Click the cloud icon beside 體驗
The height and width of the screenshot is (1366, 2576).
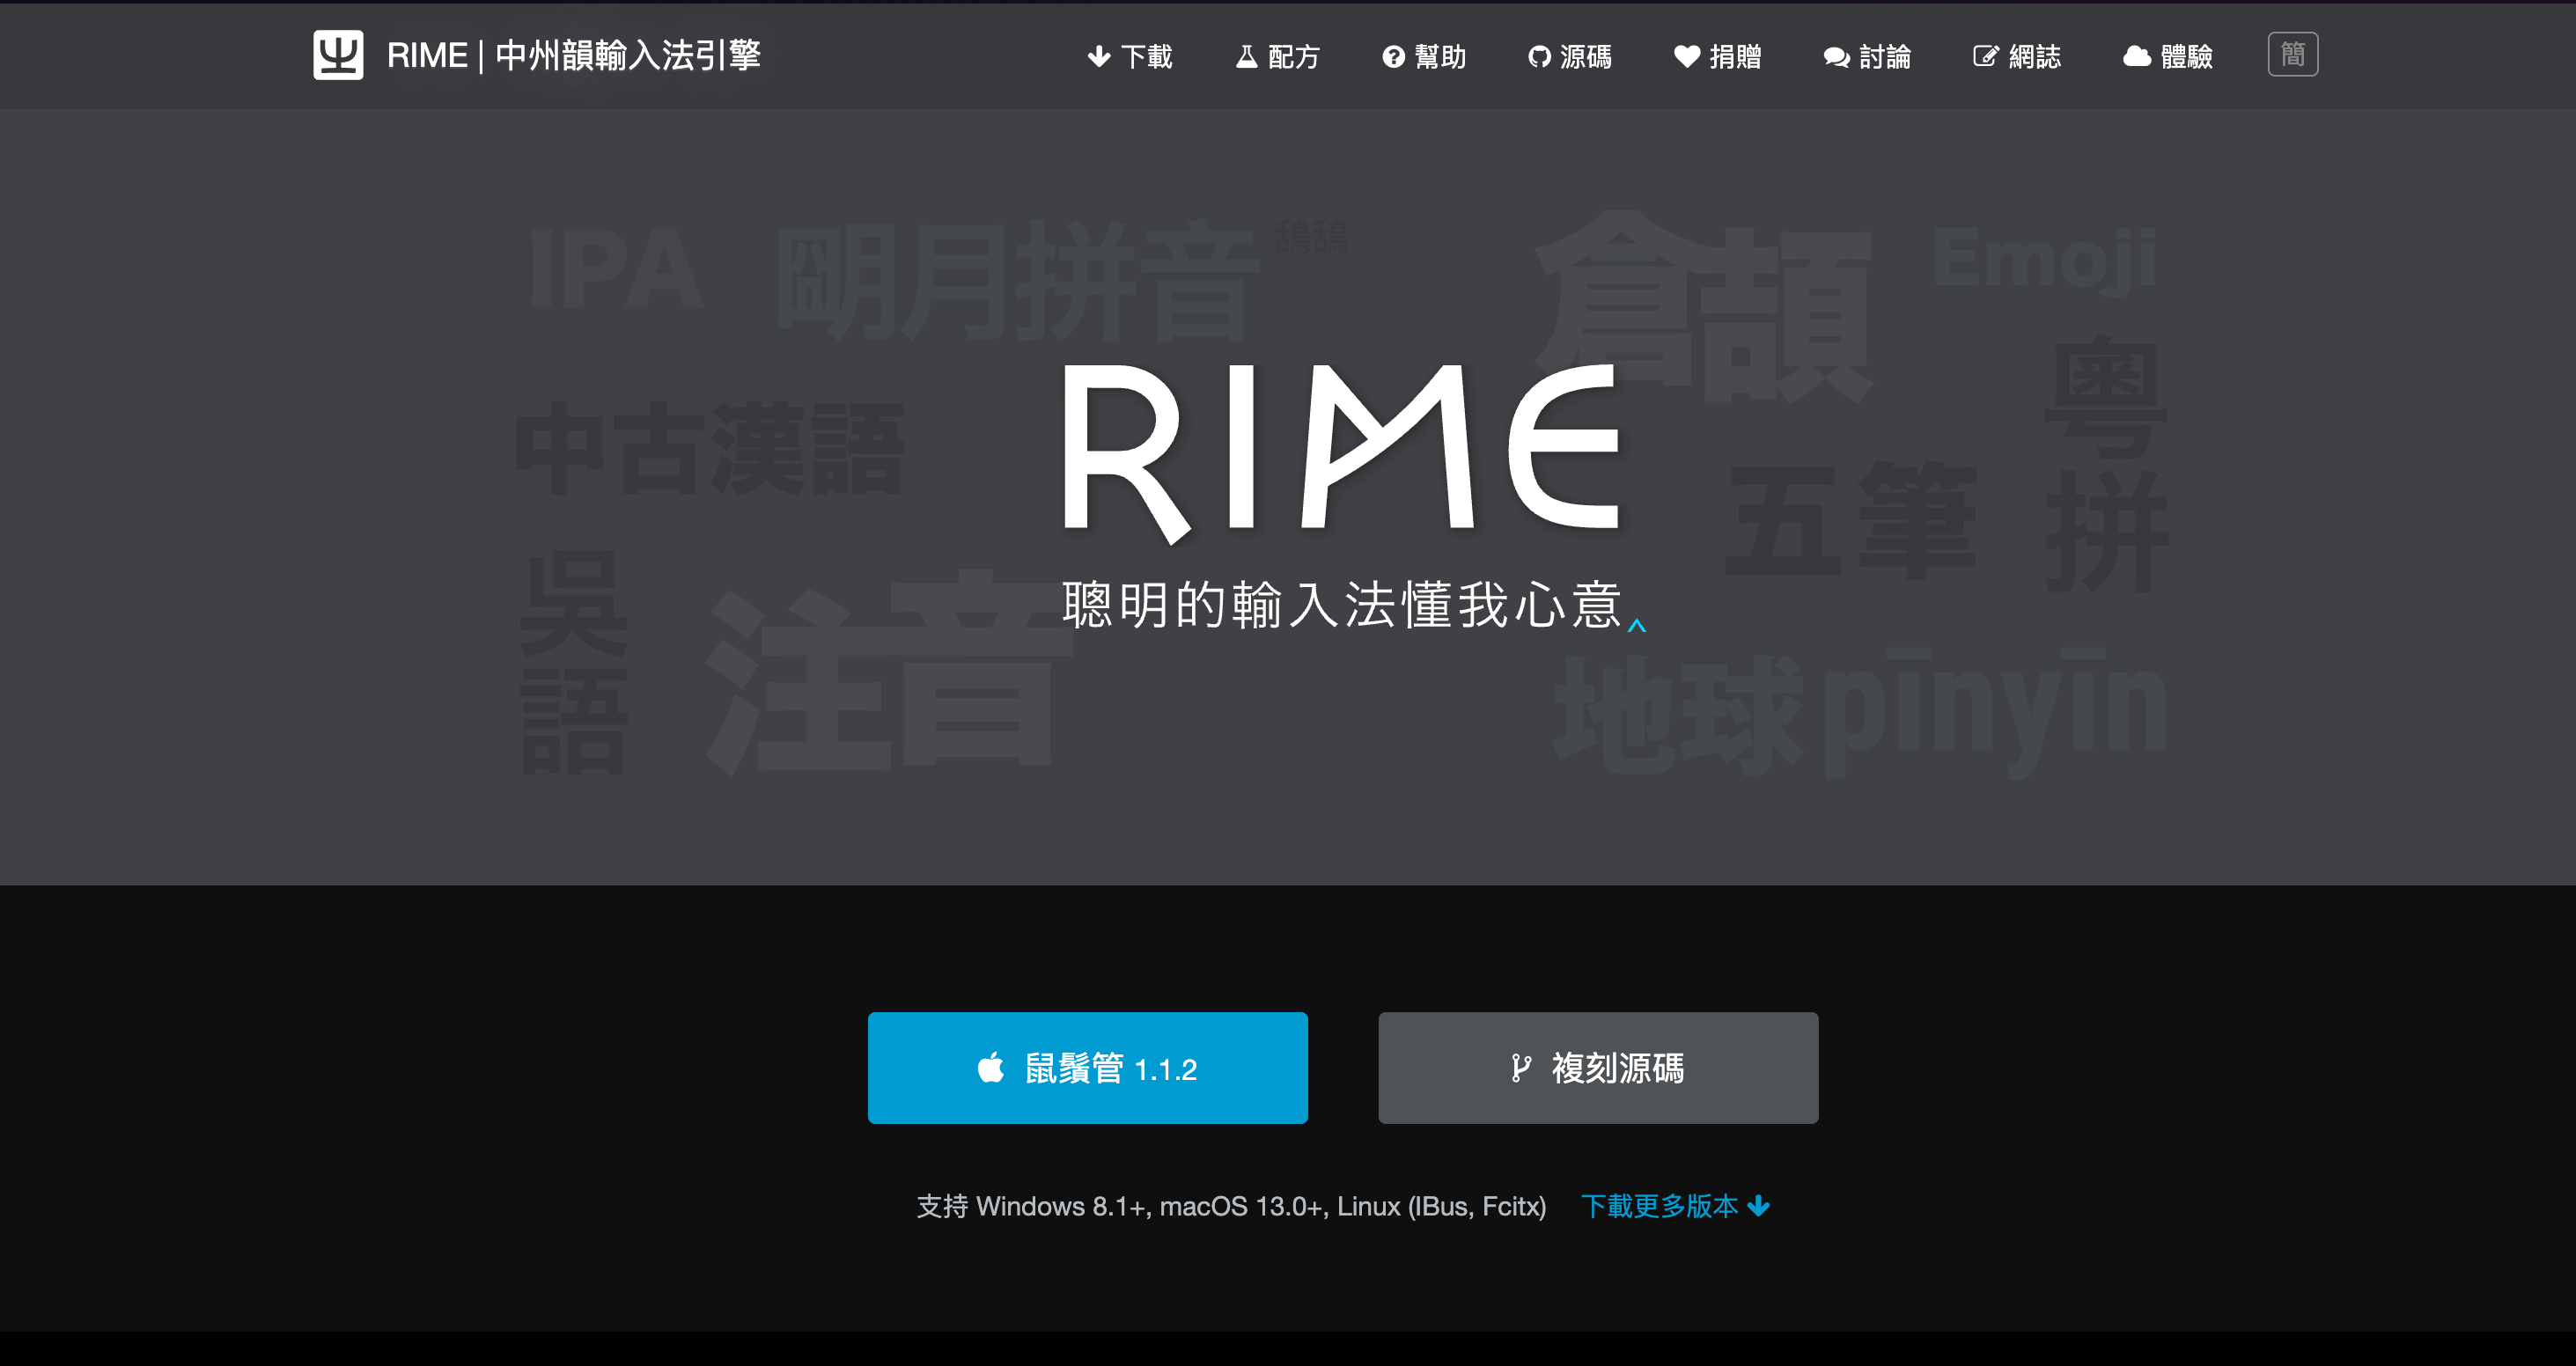pyautogui.click(x=2137, y=57)
